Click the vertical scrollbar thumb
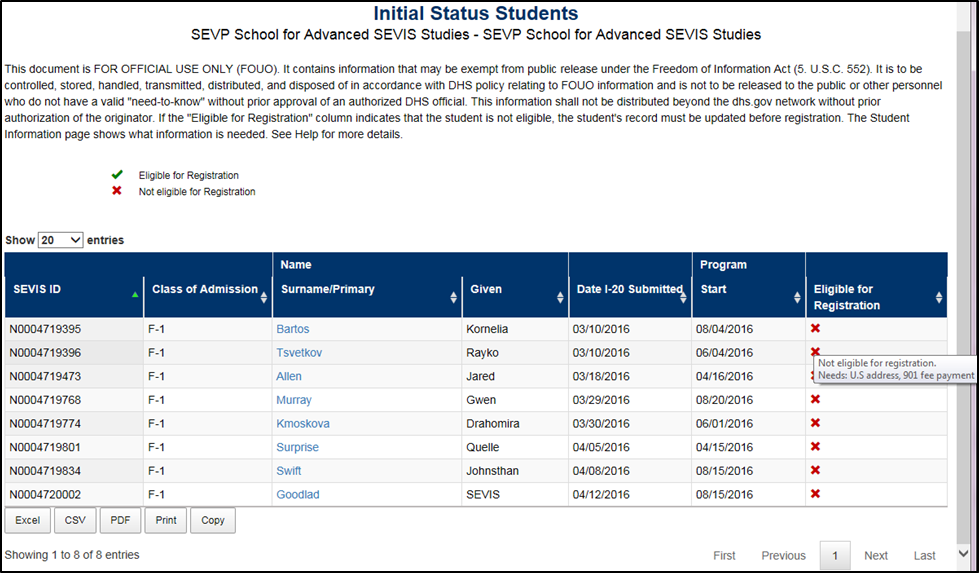This screenshot has height=573, width=979. coord(963,287)
